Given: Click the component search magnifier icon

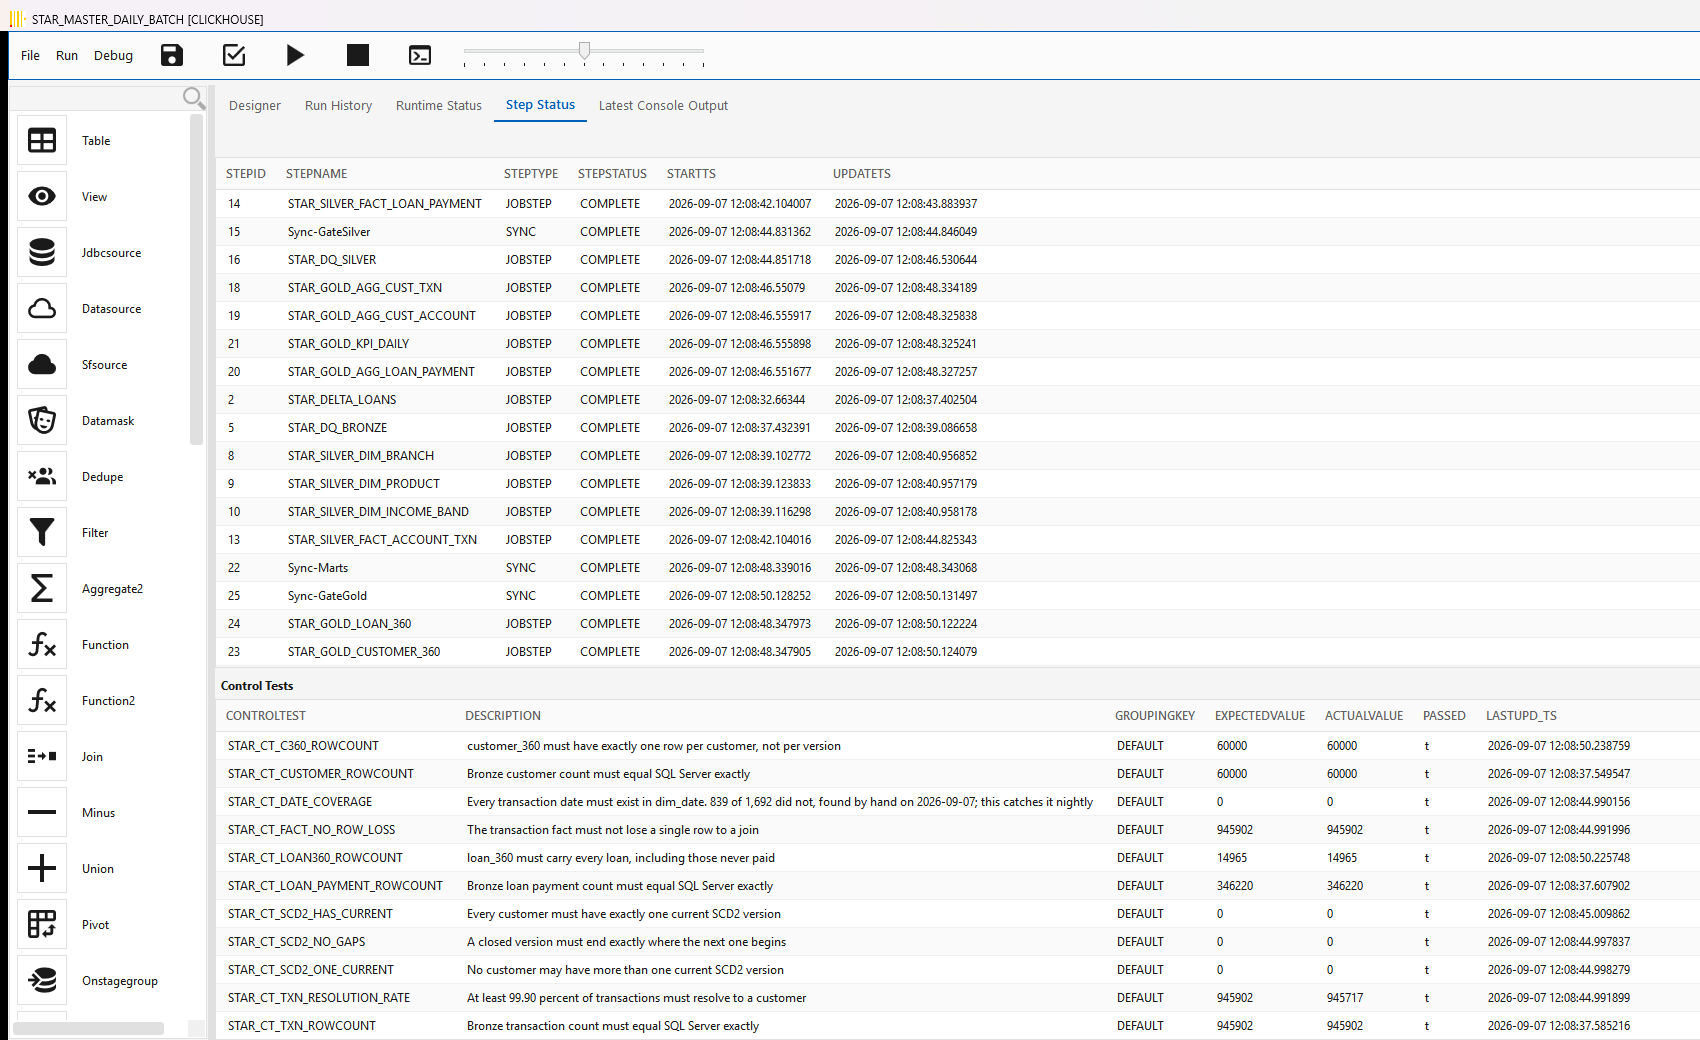Looking at the screenshot, I should (194, 97).
